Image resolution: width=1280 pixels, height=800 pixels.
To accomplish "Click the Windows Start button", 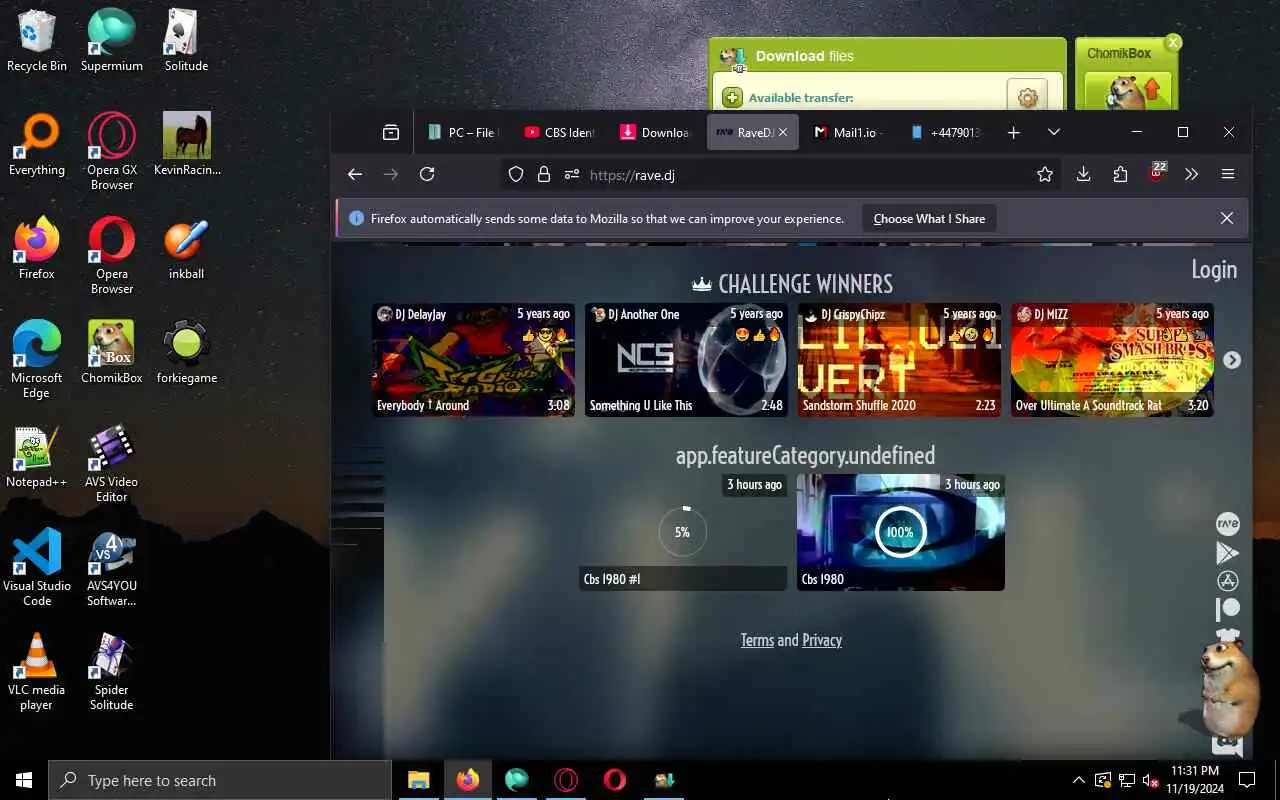I will (x=24, y=780).
